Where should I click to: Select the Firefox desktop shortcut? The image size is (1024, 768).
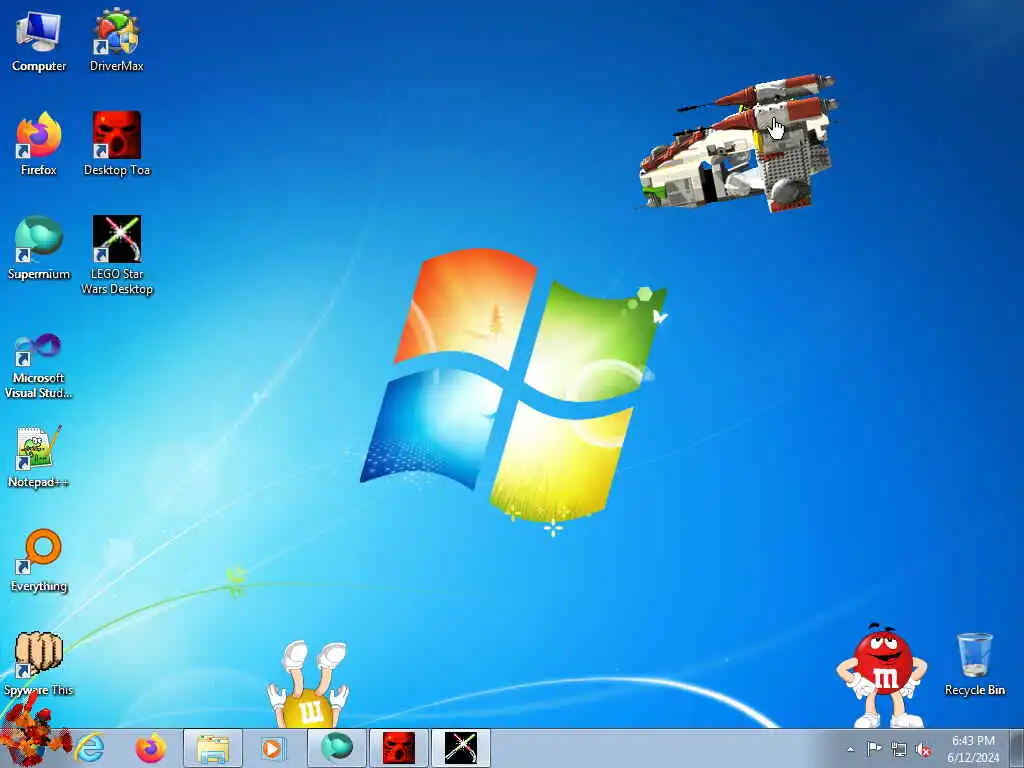point(39,144)
